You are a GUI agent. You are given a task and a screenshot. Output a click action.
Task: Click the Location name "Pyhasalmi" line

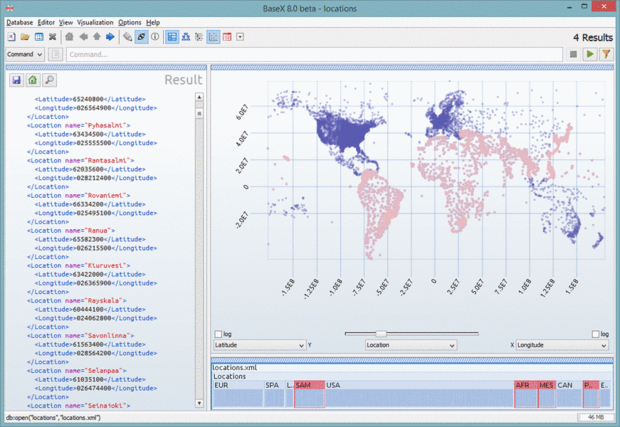[78, 125]
